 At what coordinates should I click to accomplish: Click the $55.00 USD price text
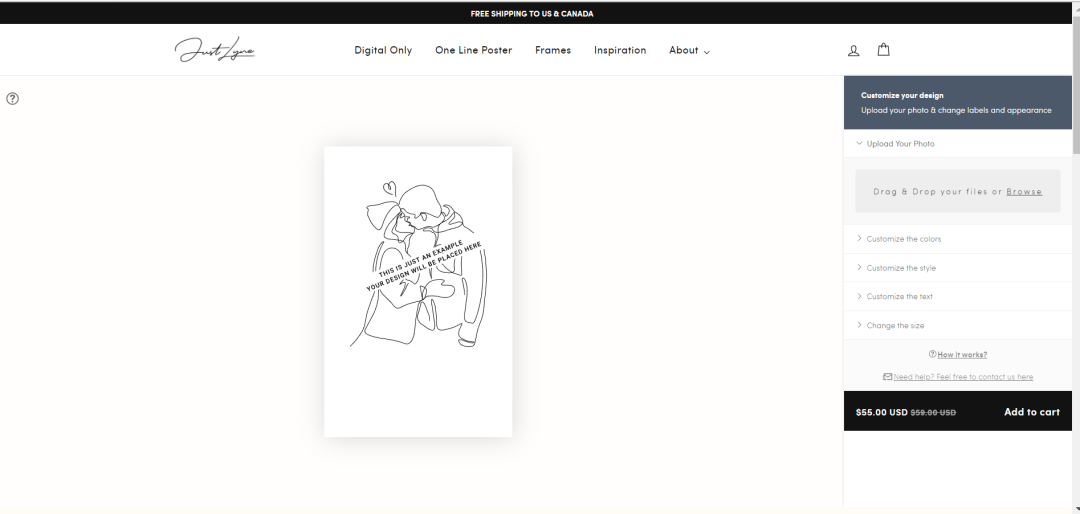(x=882, y=413)
